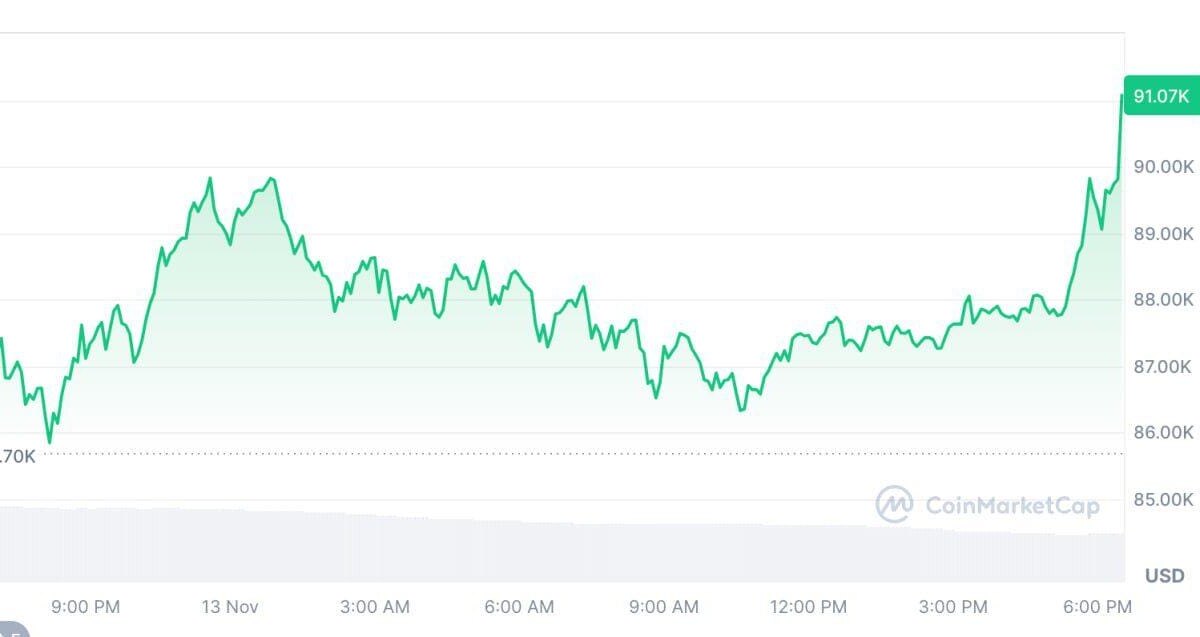
Task: Click the USD currency label
Action: point(1165,576)
